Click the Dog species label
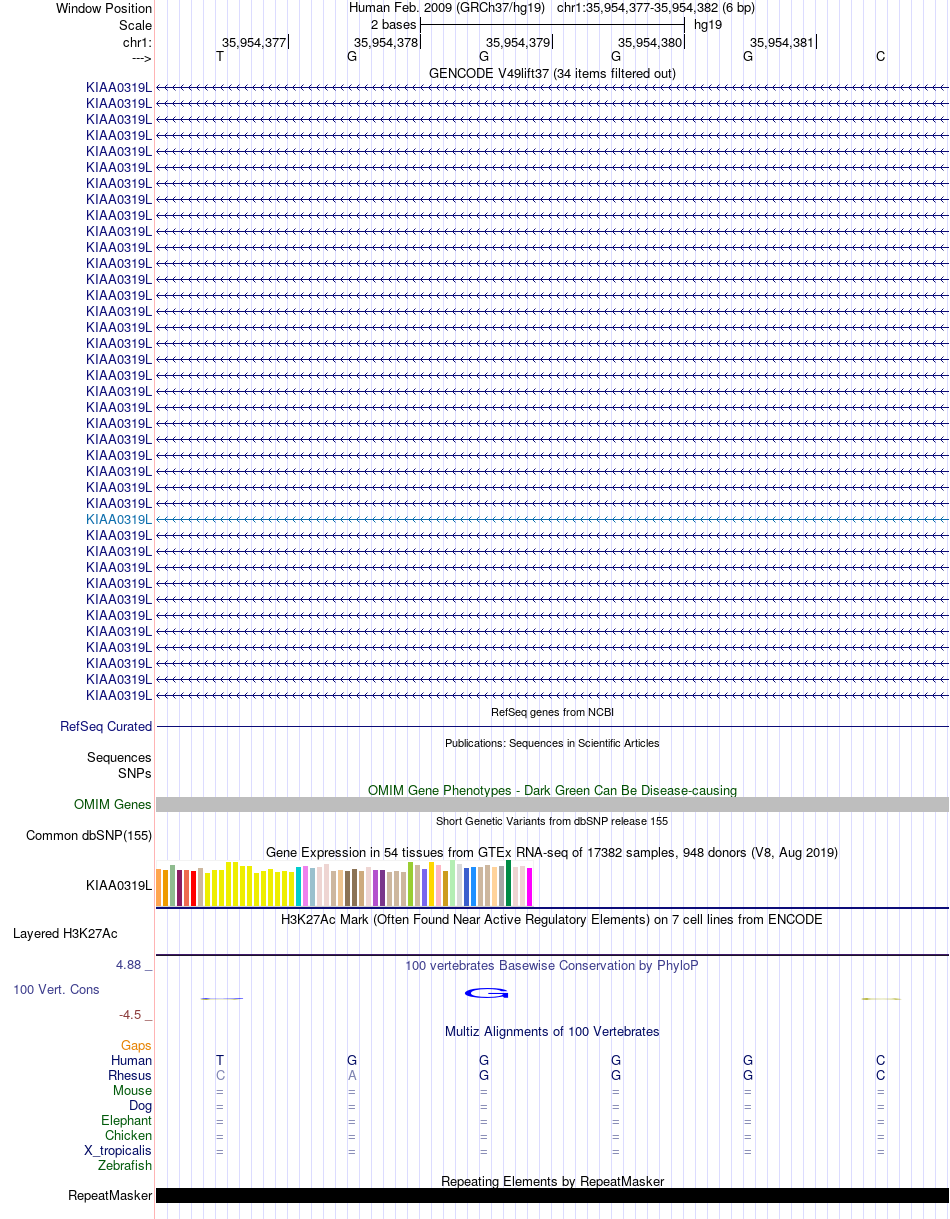 [141, 1106]
